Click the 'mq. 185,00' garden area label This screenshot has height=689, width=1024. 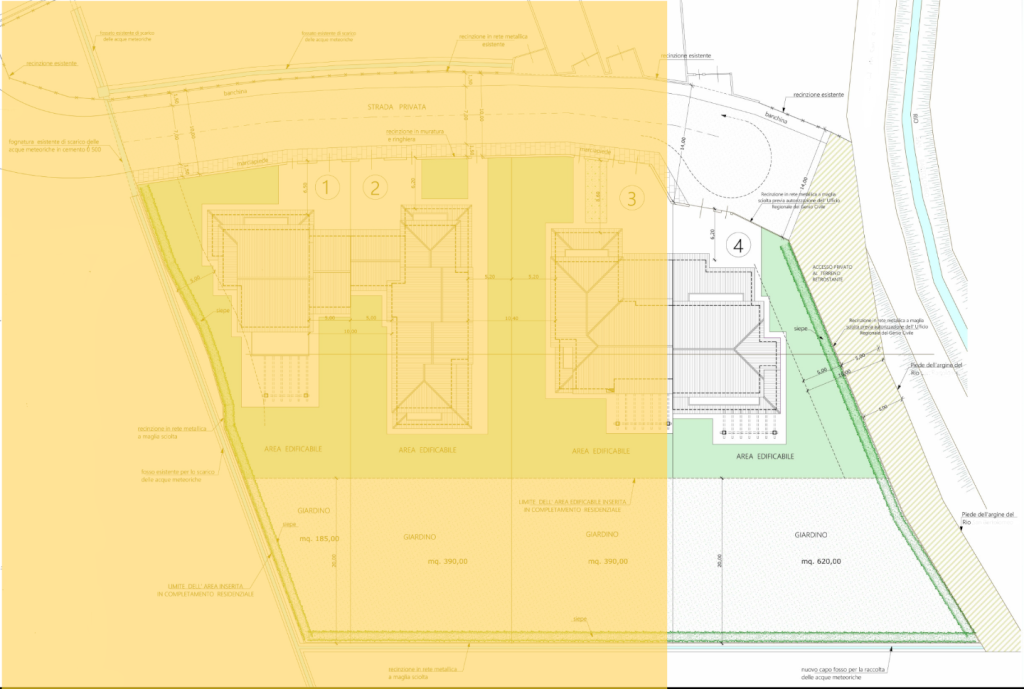click(319, 538)
